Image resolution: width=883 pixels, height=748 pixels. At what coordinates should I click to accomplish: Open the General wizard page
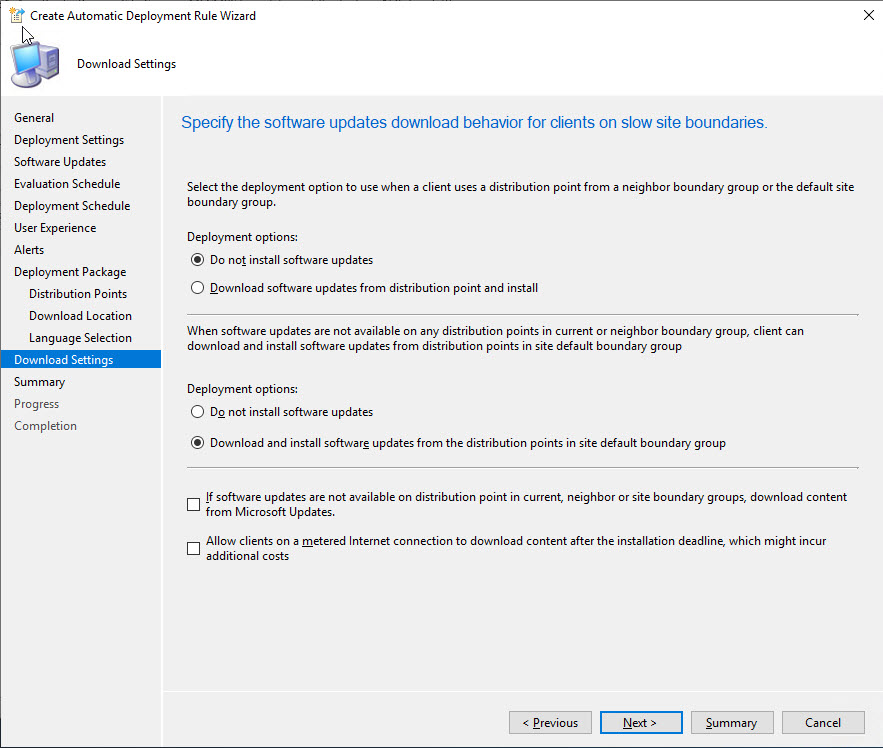(34, 118)
